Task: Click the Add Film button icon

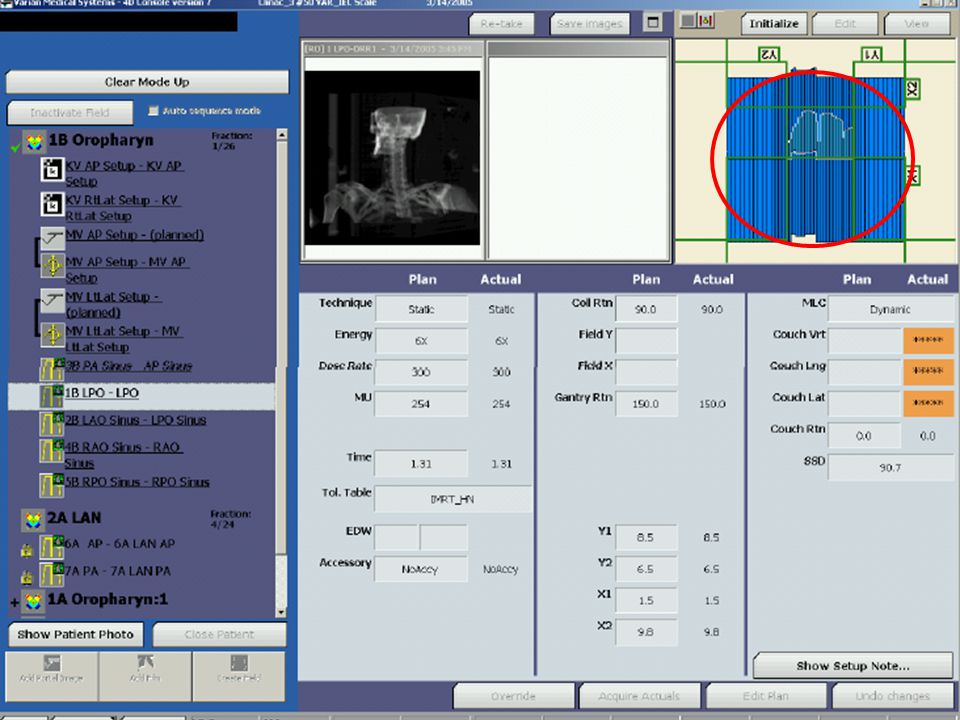Action: click(145, 662)
